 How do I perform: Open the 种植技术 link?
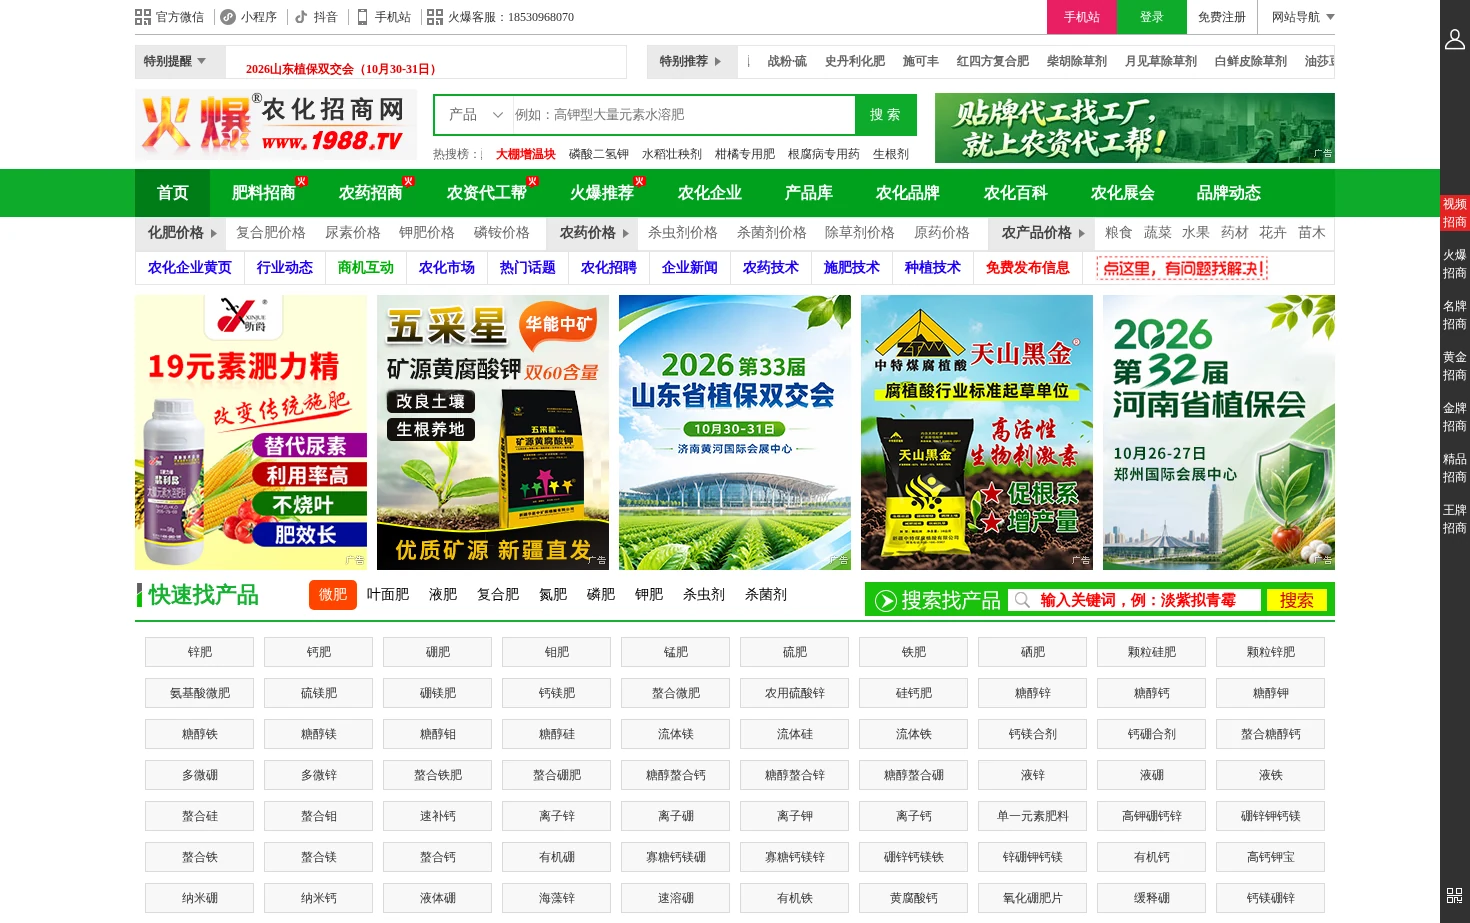point(933,268)
